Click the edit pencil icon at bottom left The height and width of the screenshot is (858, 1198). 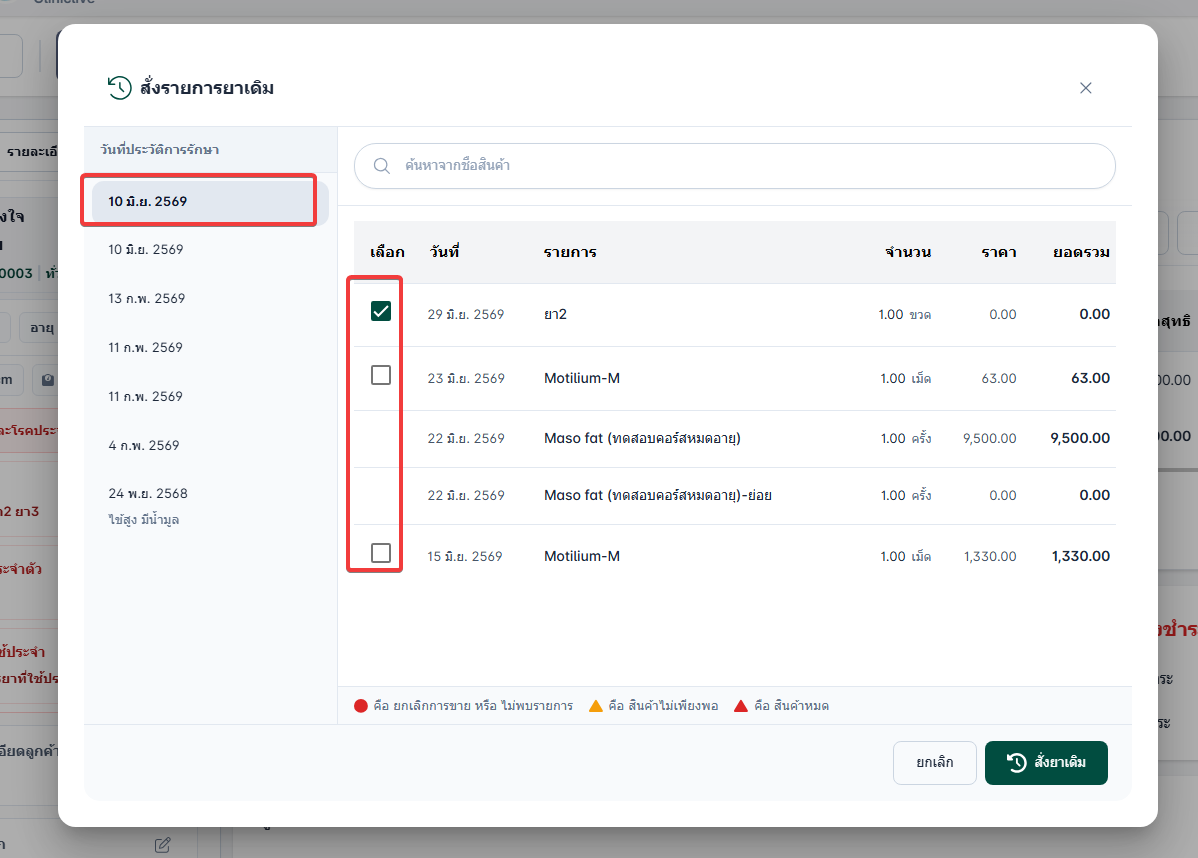tap(162, 845)
